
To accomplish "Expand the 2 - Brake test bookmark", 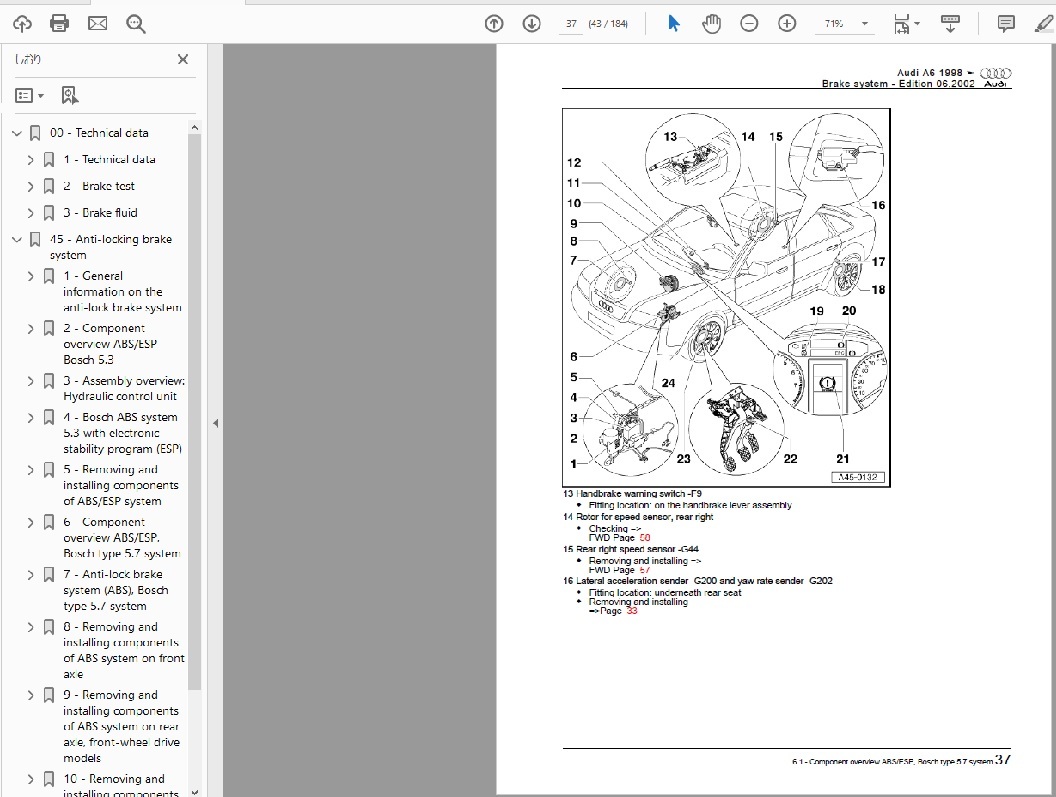I will tap(30, 187).
